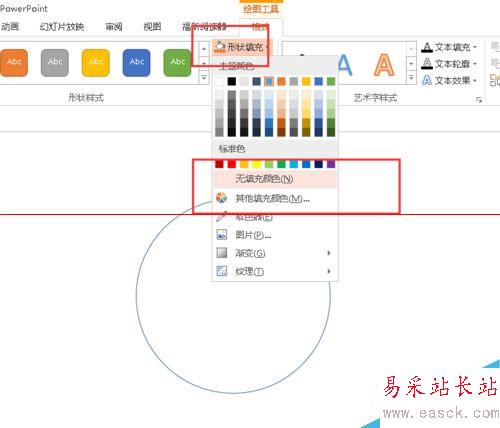This screenshot has height=428, width=500.
Task: Pick the orange theme color swatch
Action: pos(281,81)
